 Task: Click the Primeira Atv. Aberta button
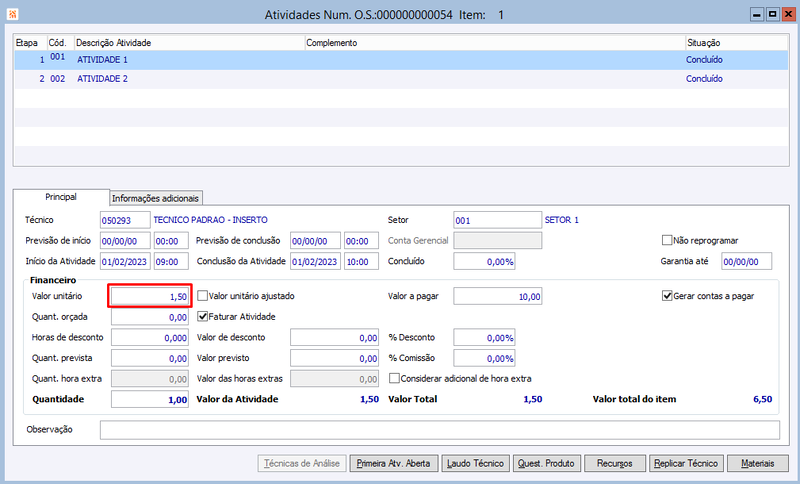point(393,464)
